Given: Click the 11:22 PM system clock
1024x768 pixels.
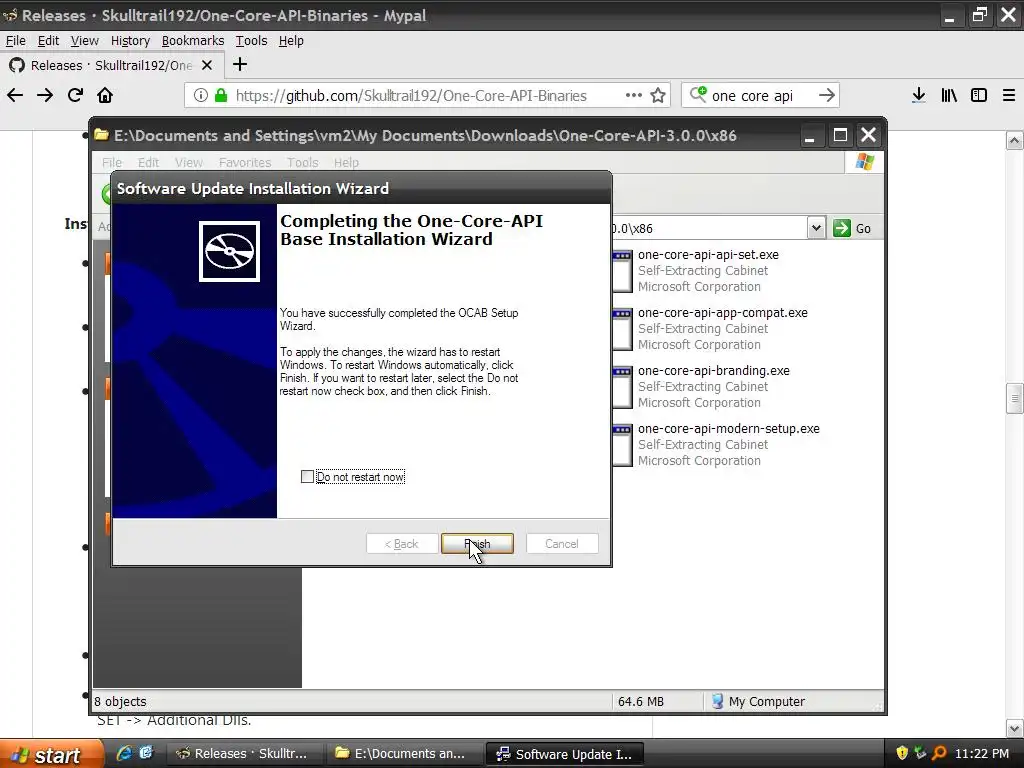Looking at the screenshot, I should click(x=982, y=754).
